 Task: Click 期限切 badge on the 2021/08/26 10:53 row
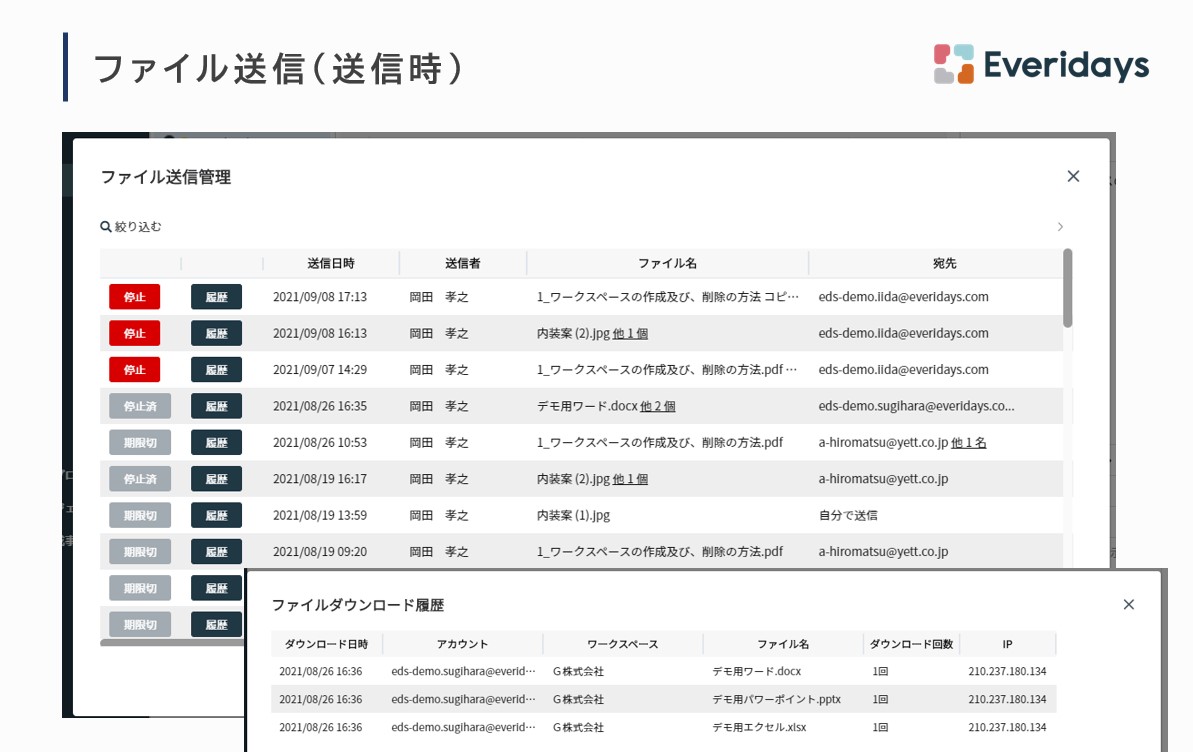139,442
